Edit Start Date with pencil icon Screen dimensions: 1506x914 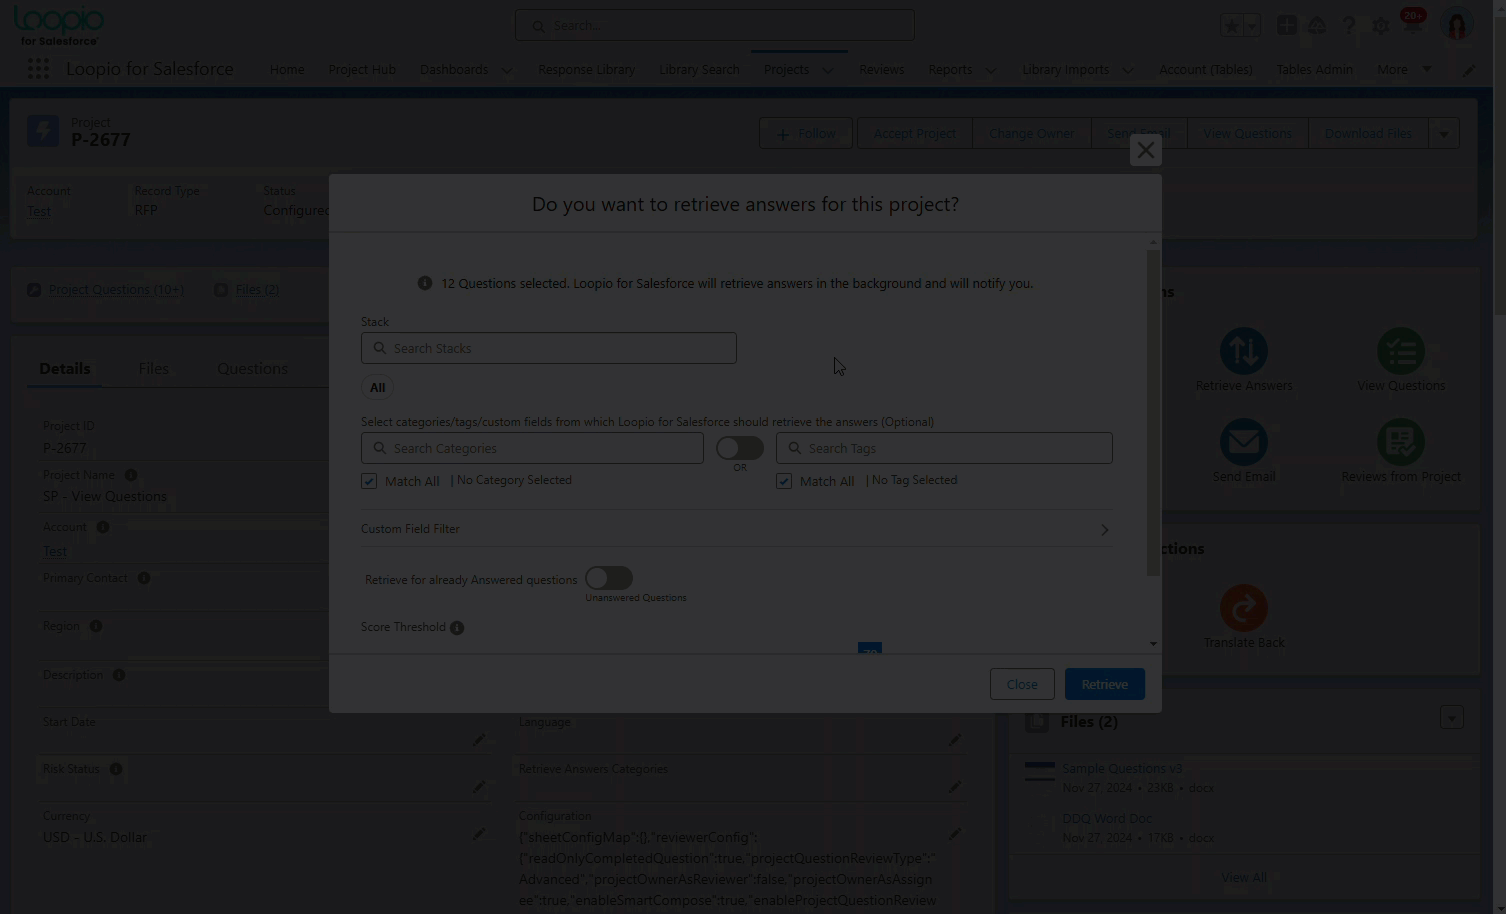[479, 739]
